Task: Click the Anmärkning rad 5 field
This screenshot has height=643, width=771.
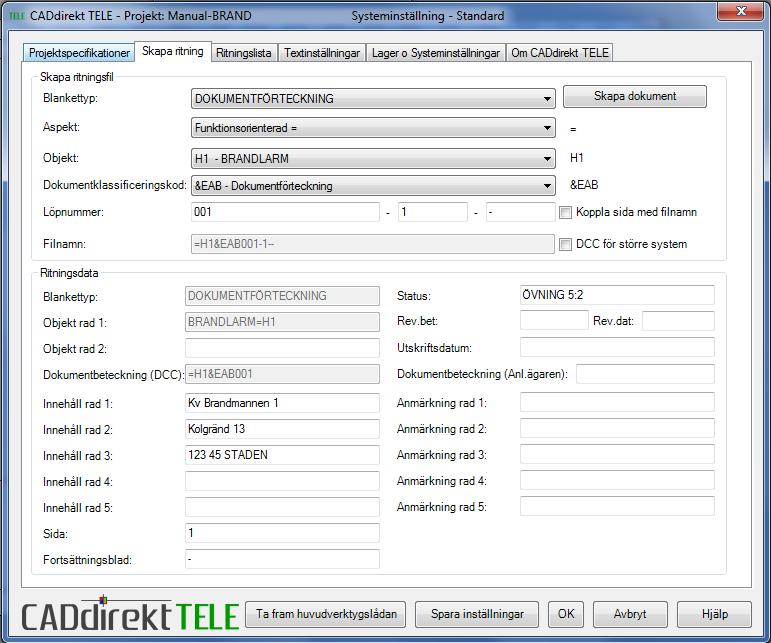Action: [617, 506]
